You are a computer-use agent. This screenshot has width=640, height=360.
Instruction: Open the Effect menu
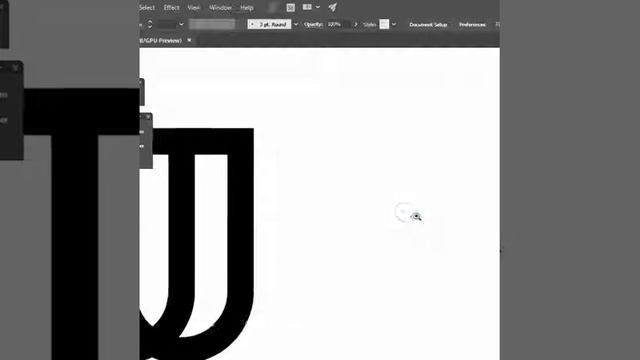pyautogui.click(x=171, y=7)
